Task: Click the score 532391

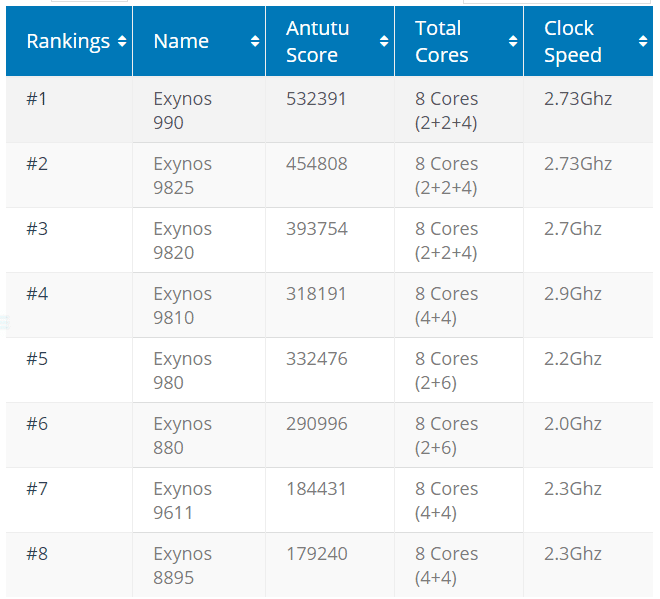Action: coord(317,99)
